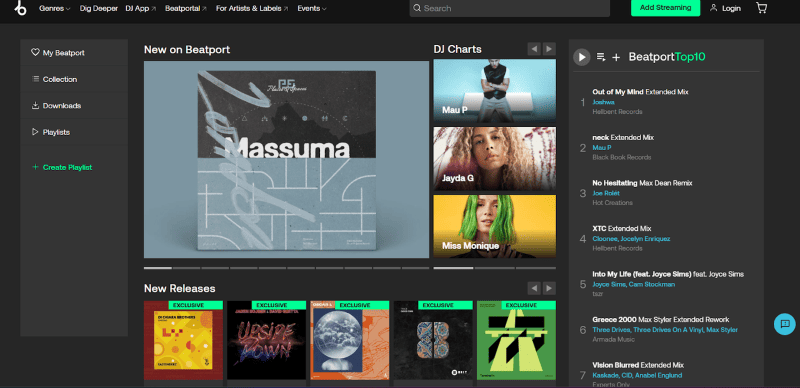Click the Add Streaming button
The height and width of the screenshot is (388, 800).
(x=665, y=8)
